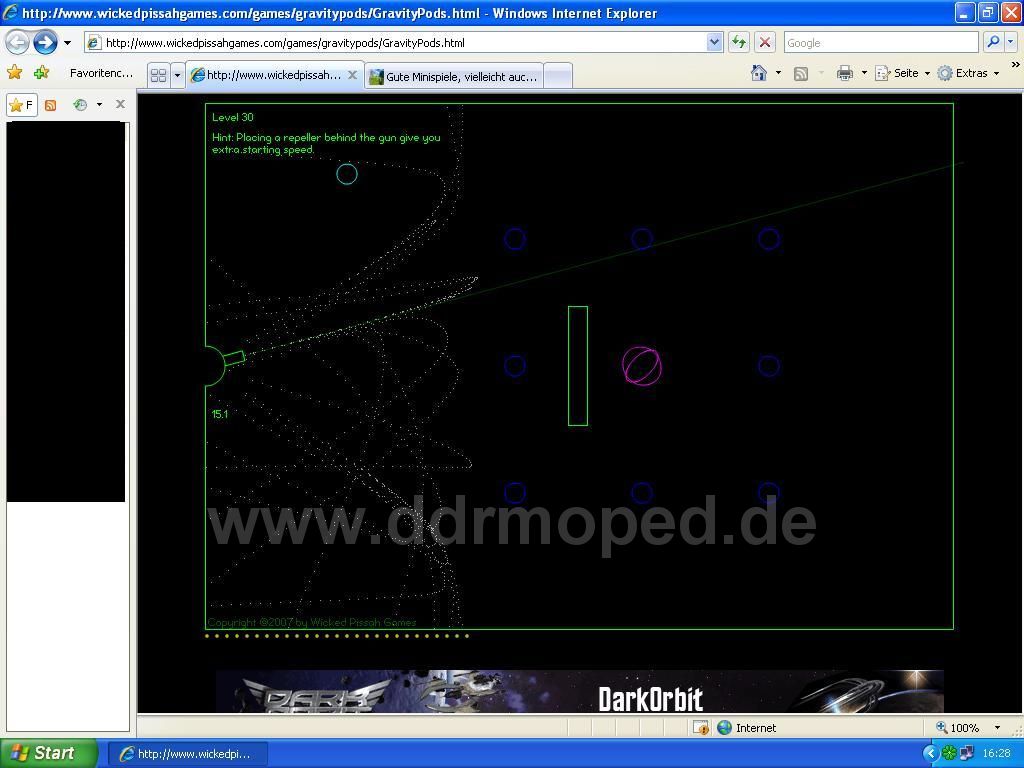Open the Seite menu dropdown
Image resolution: width=1024 pixels, height=768 pixels.
(x=902, y=73)
